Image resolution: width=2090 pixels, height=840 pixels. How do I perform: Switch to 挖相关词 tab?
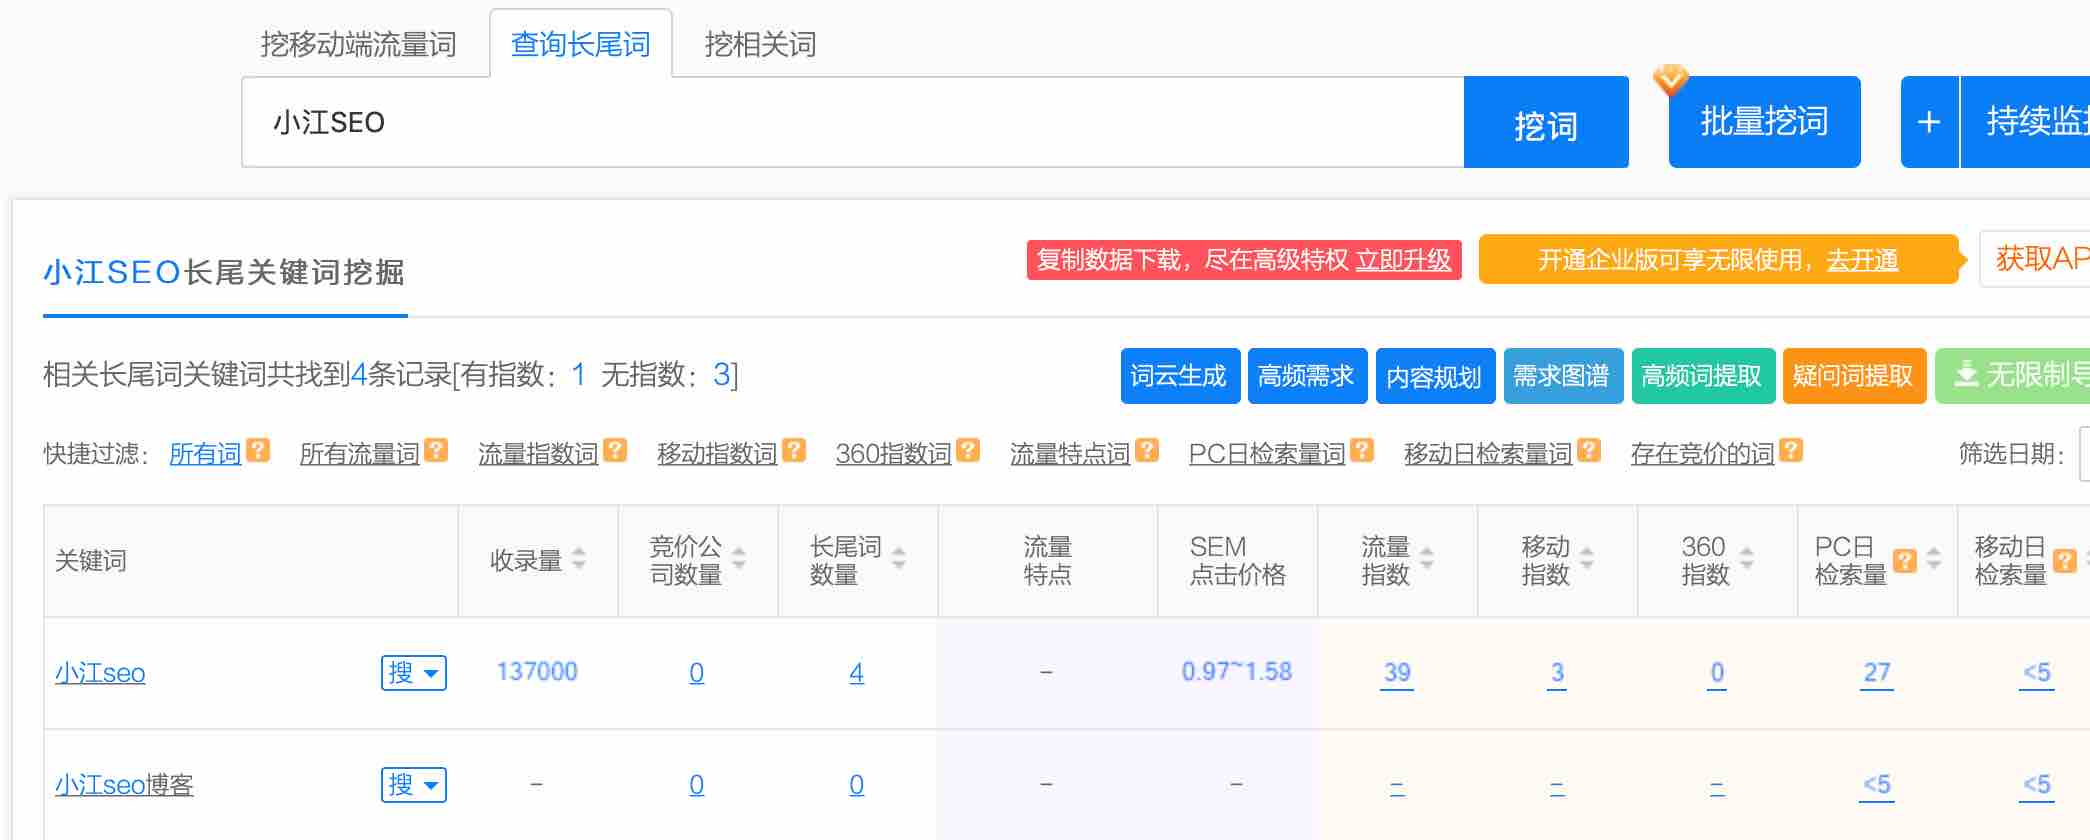[760, 45]
